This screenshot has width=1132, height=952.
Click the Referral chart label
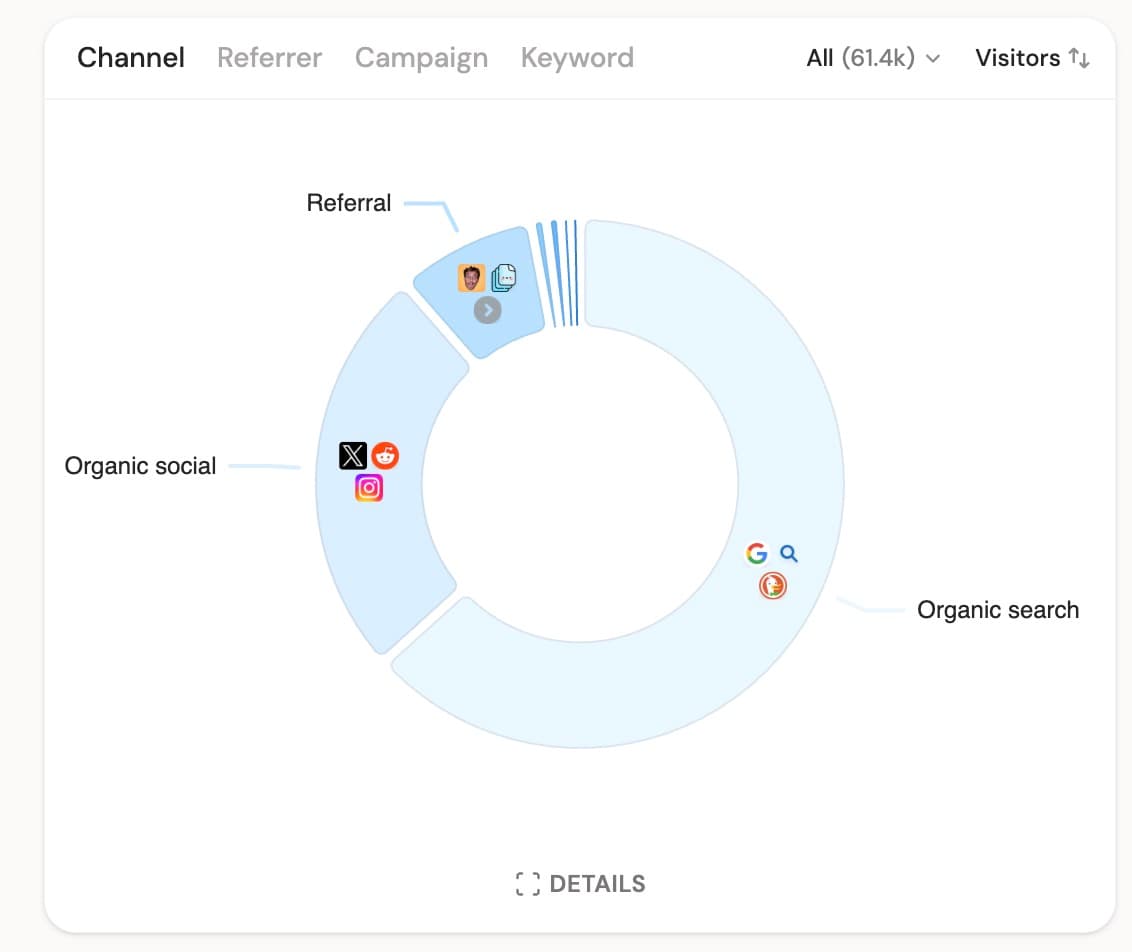tap(349, 203)
